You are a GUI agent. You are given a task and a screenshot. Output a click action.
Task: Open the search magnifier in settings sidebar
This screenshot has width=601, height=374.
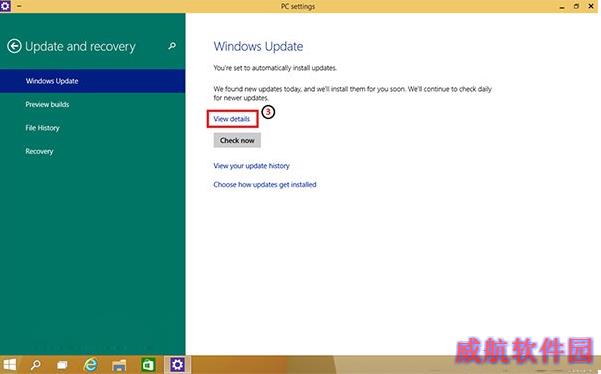point(172,46)
